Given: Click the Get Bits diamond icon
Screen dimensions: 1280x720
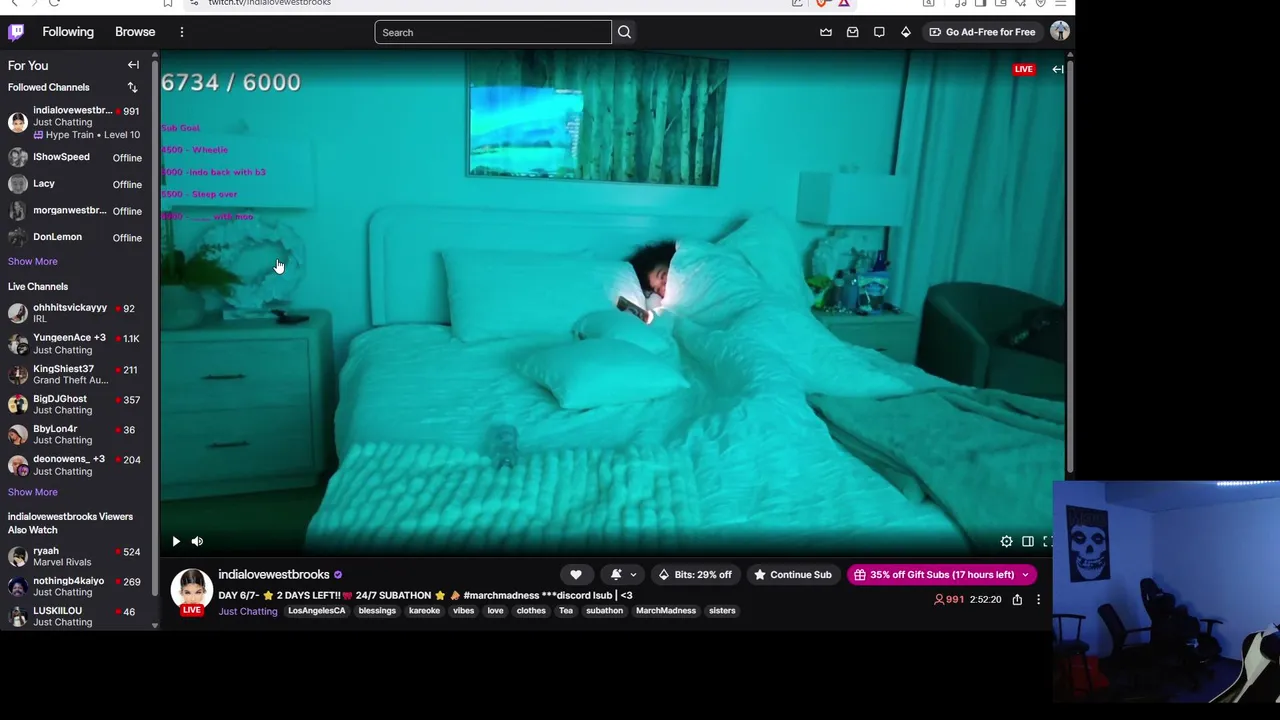Looking at the screenshot, I should point(905,32).
